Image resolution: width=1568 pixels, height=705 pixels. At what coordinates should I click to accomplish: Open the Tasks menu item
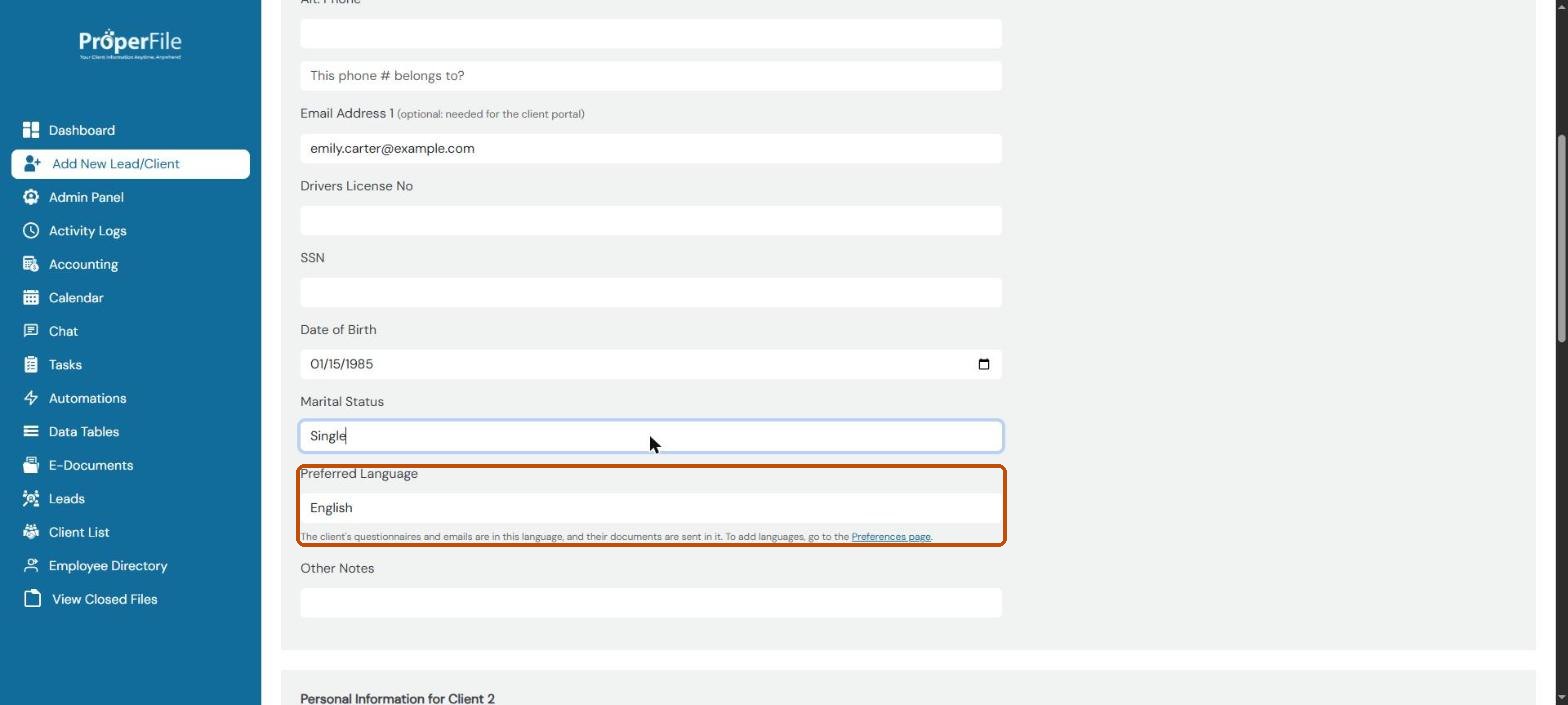tap(66, 365)
